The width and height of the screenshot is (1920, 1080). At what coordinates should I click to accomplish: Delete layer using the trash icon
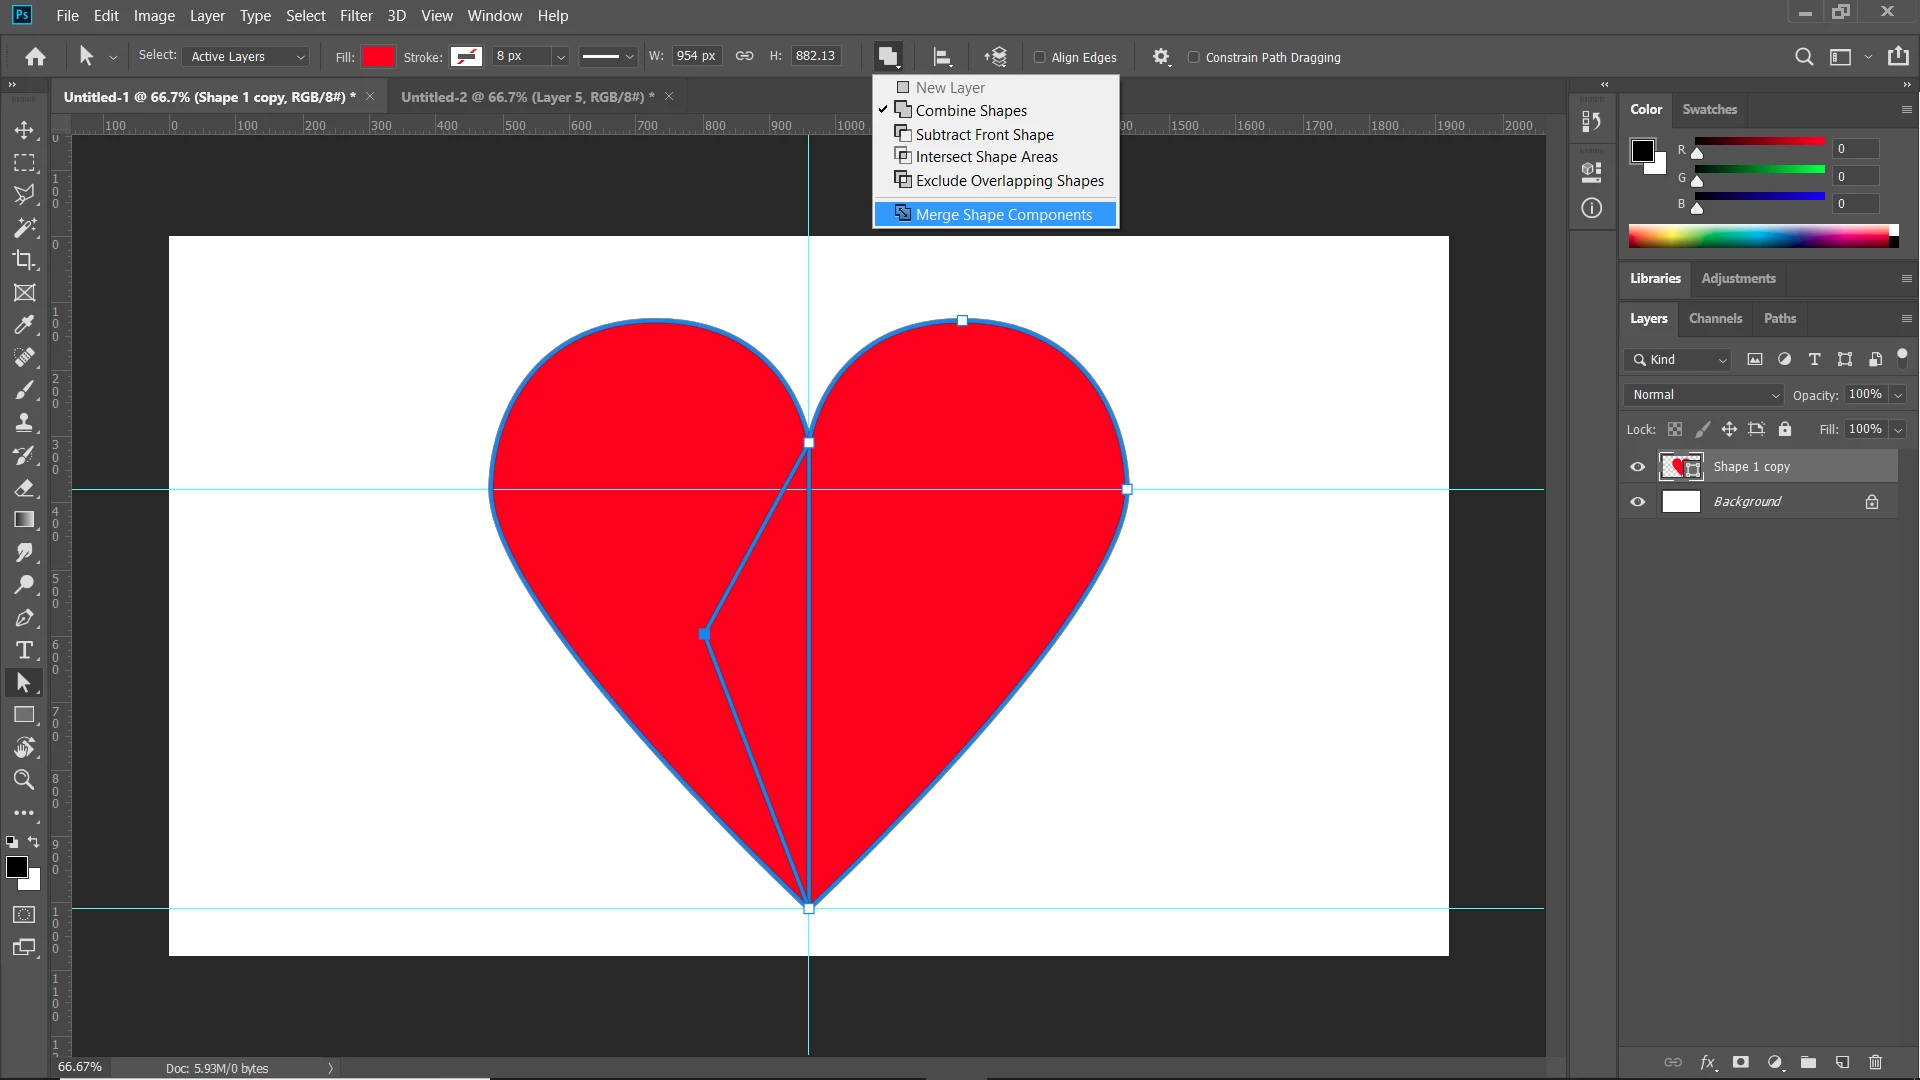click(1875, 1062)
